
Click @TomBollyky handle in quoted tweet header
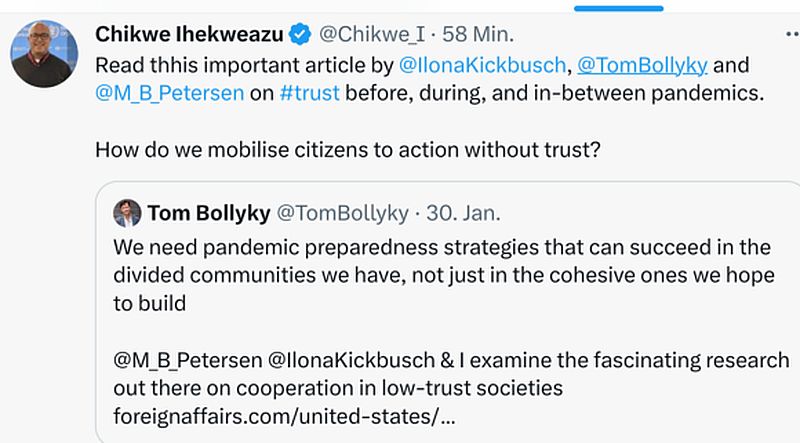[x=342, y=213]
